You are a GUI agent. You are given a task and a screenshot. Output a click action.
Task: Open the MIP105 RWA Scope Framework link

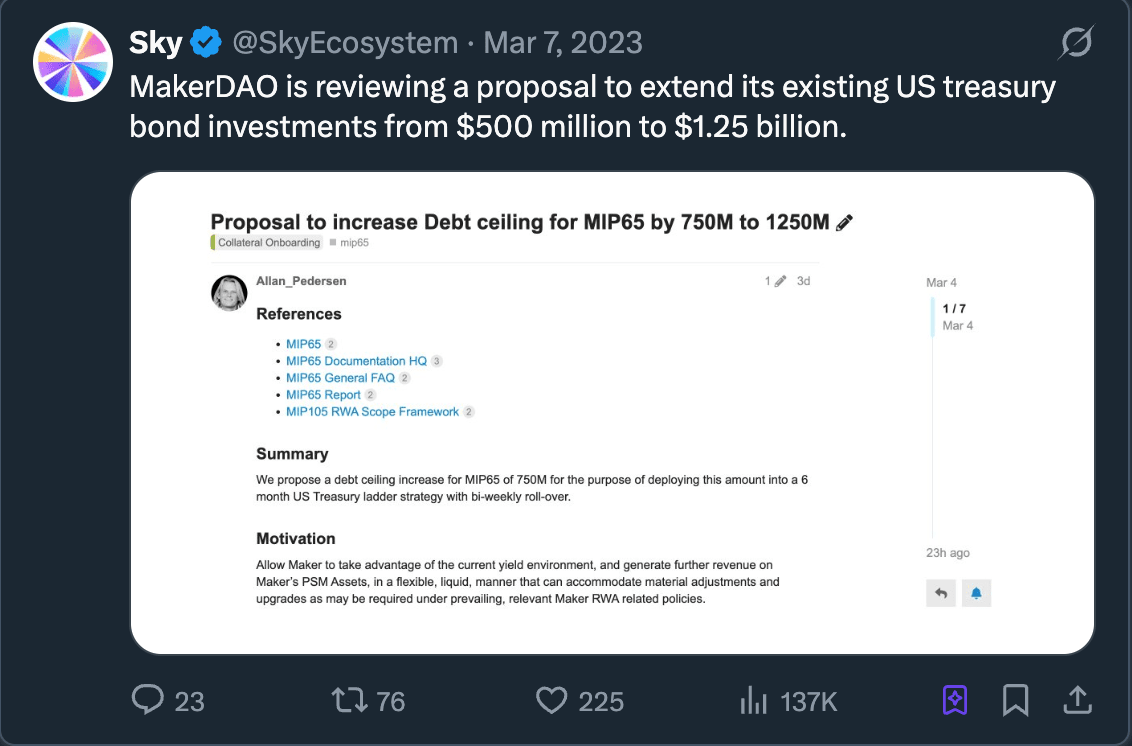pos(372,412)
